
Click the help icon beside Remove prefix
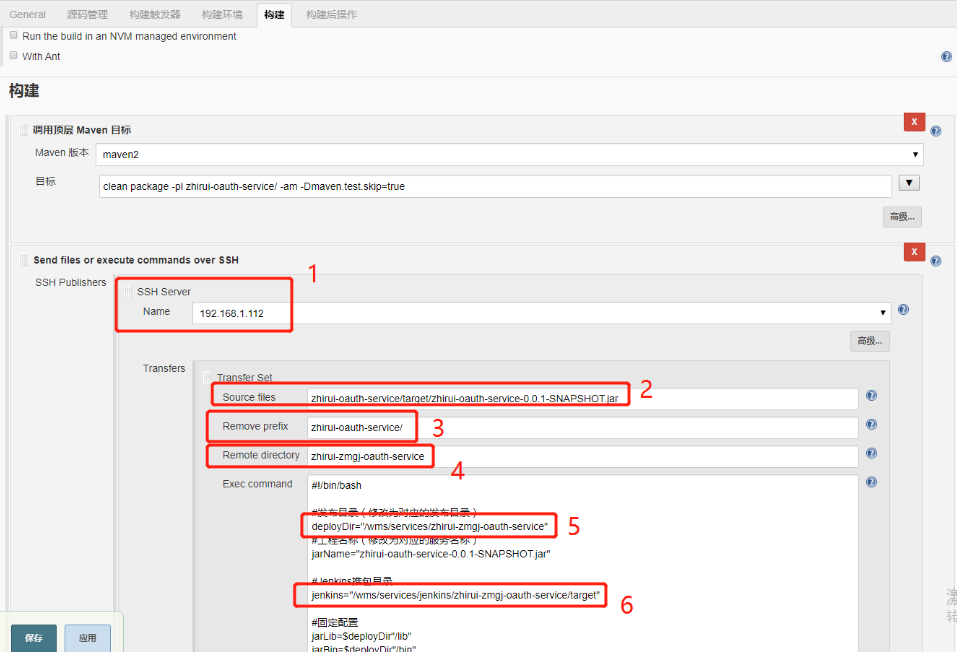870,424
